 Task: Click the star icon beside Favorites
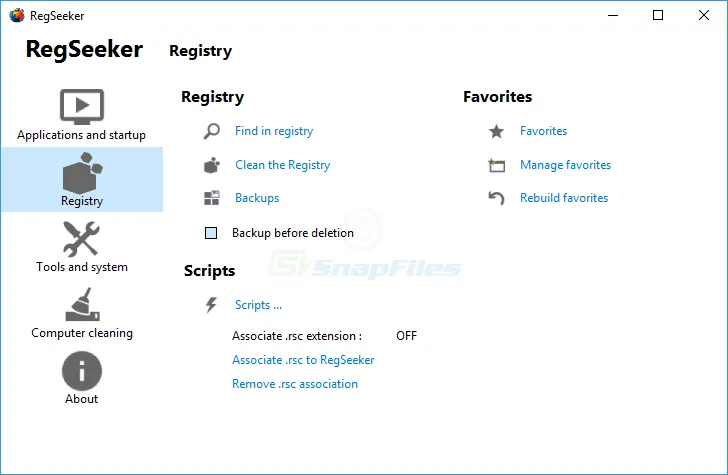(496, 131)
